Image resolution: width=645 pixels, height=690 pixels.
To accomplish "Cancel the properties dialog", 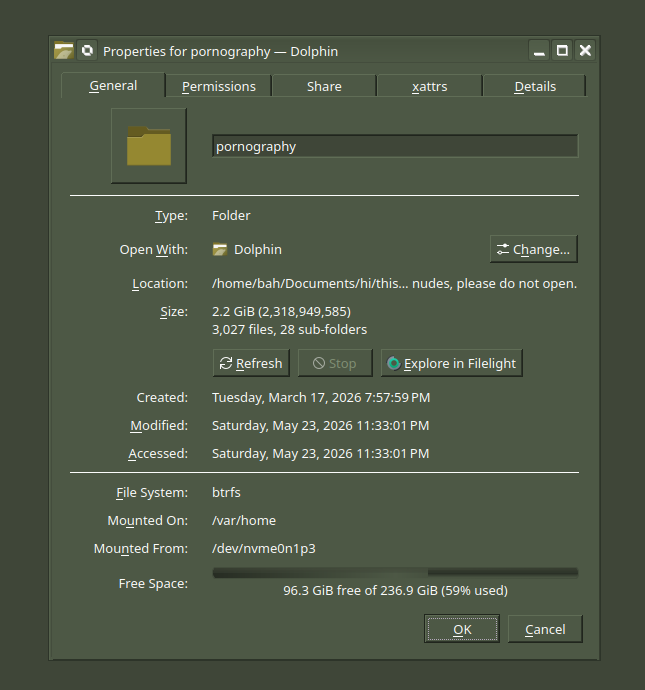I will (x=545, y=629).
